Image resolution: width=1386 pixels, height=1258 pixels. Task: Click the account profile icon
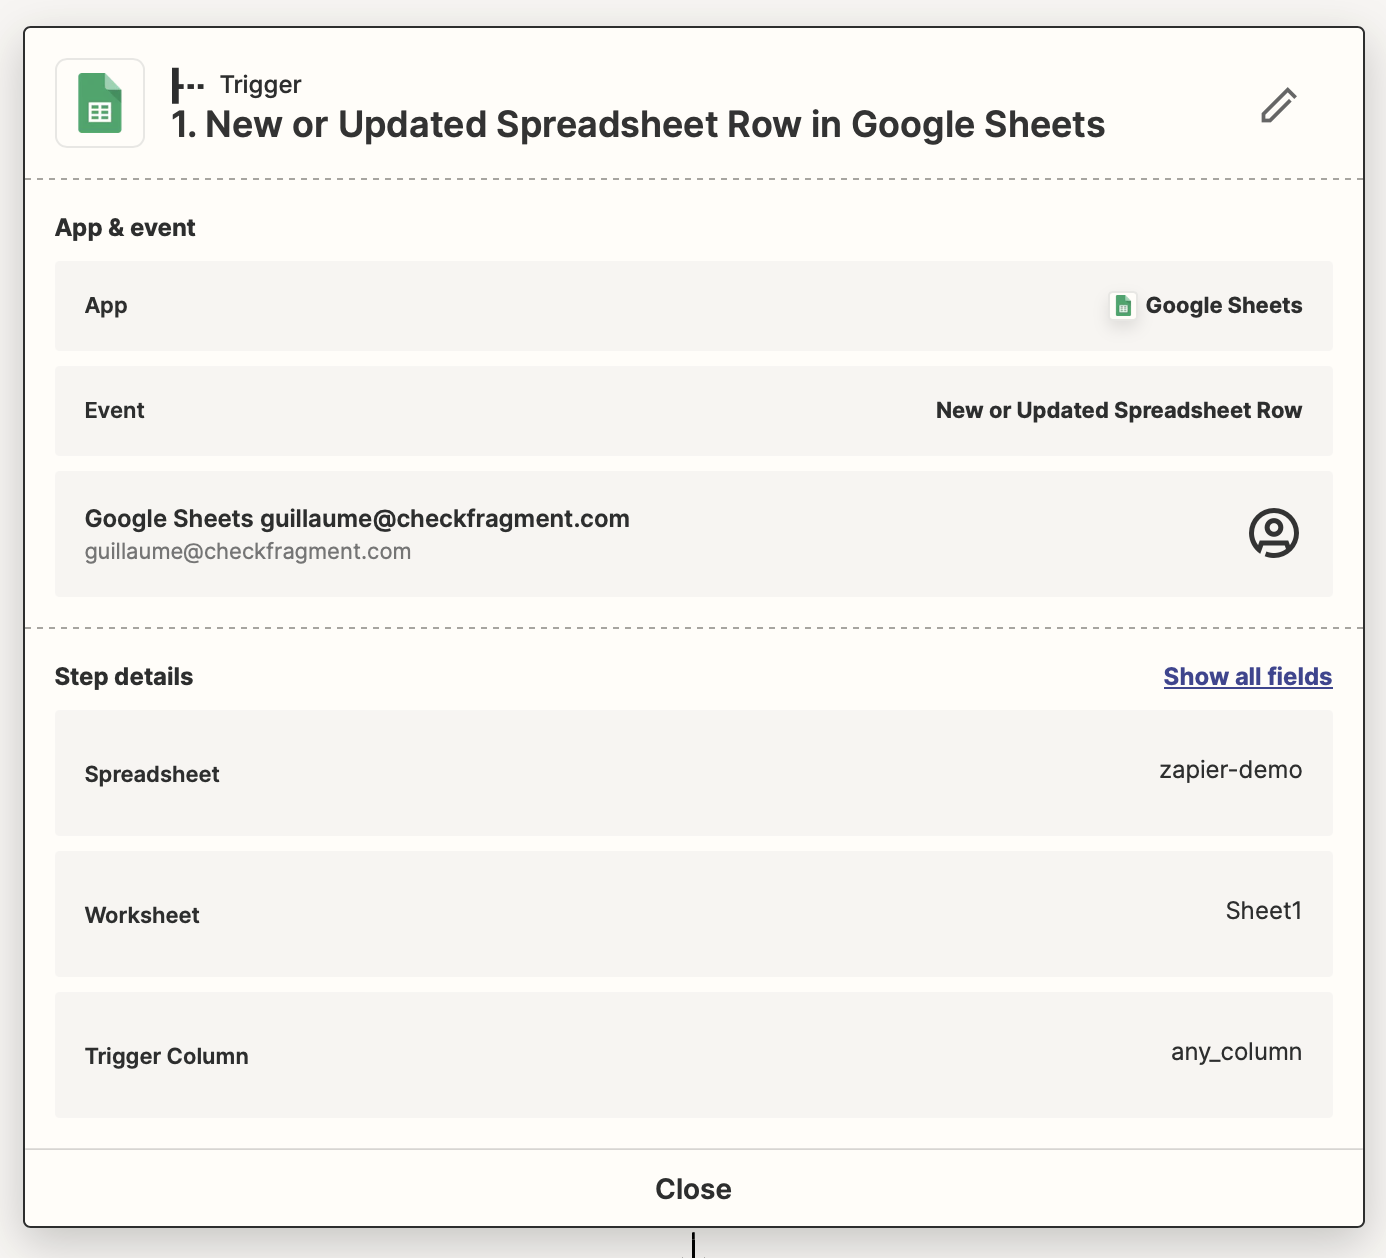tap(1273, 533)
